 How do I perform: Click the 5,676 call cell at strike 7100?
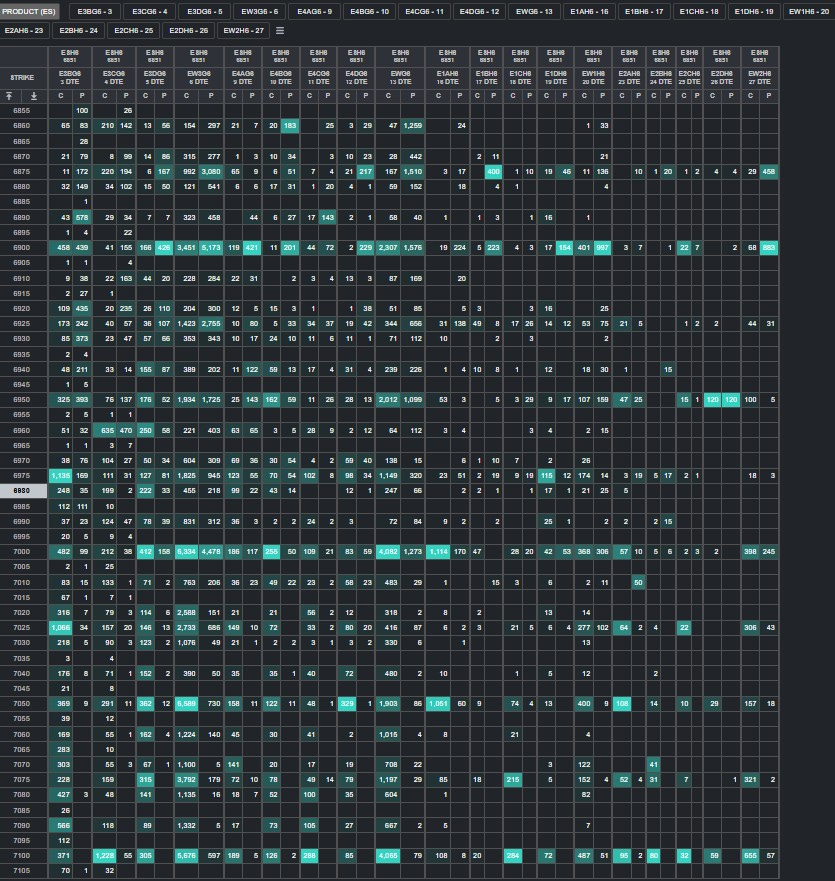point(187,856)
